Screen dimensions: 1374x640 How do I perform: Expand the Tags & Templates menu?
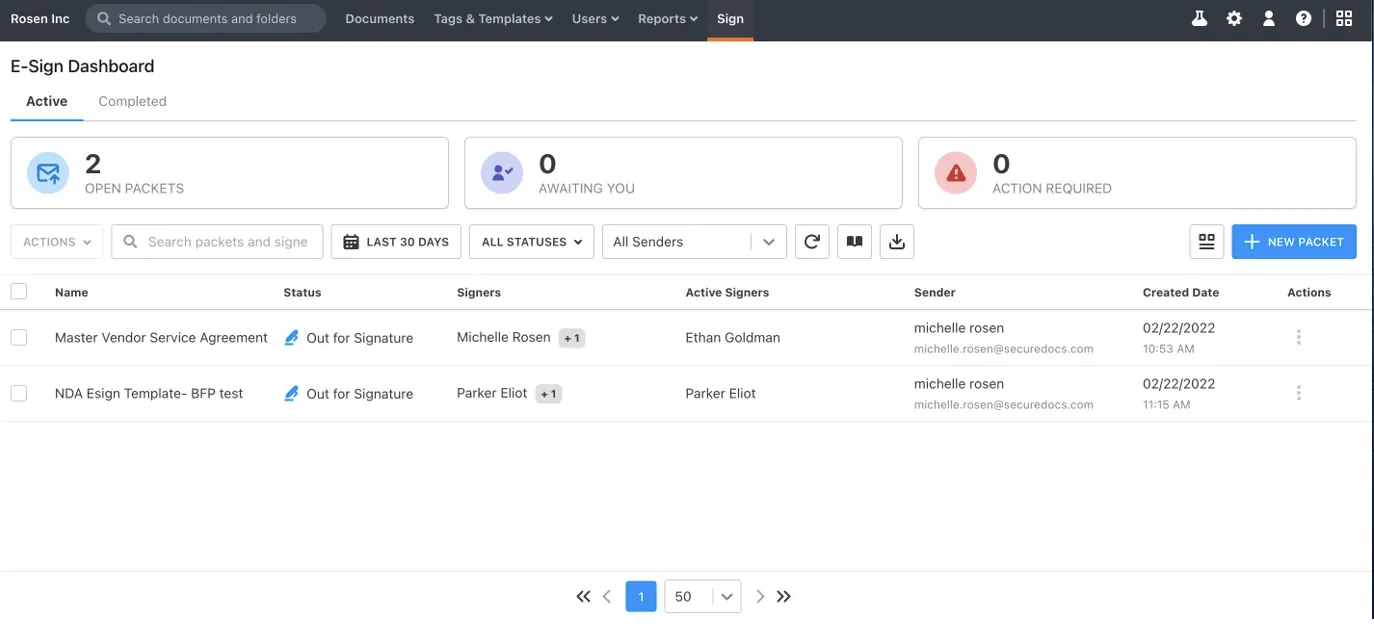[493, 19]
